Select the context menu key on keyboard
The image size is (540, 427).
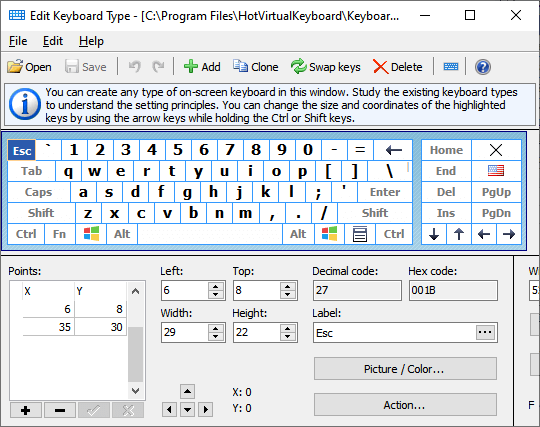[x=360, y=234]
